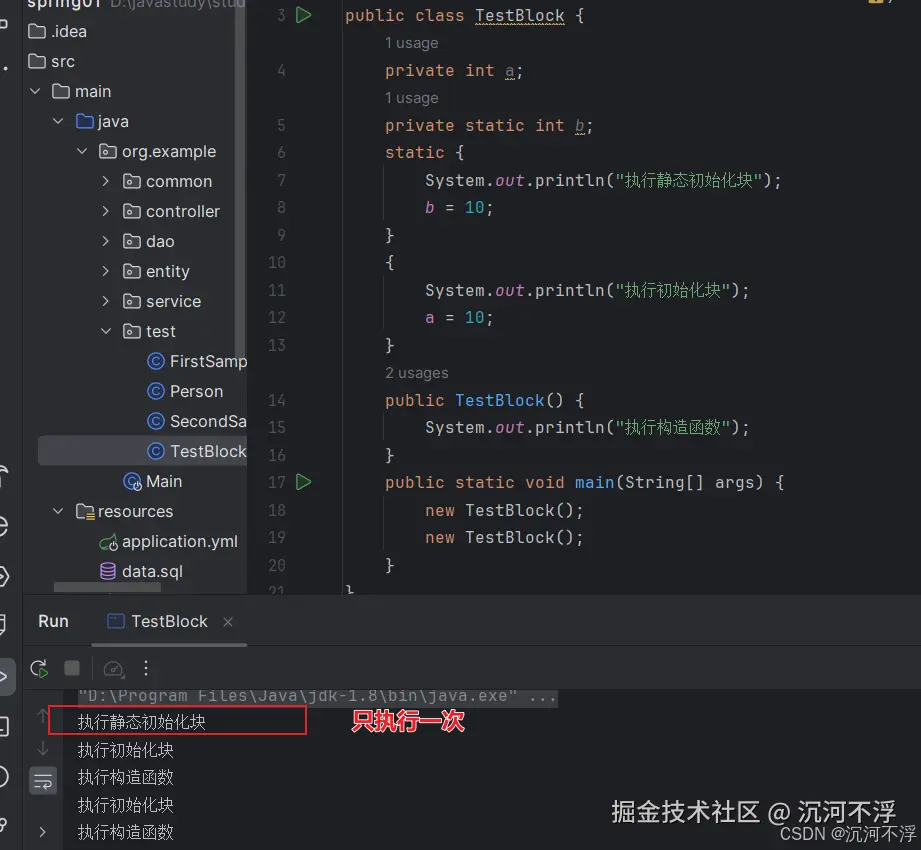Toggle soft-wrap in the Run console
The height and width of the screenshot is (850, 921).
coord(43,780)
